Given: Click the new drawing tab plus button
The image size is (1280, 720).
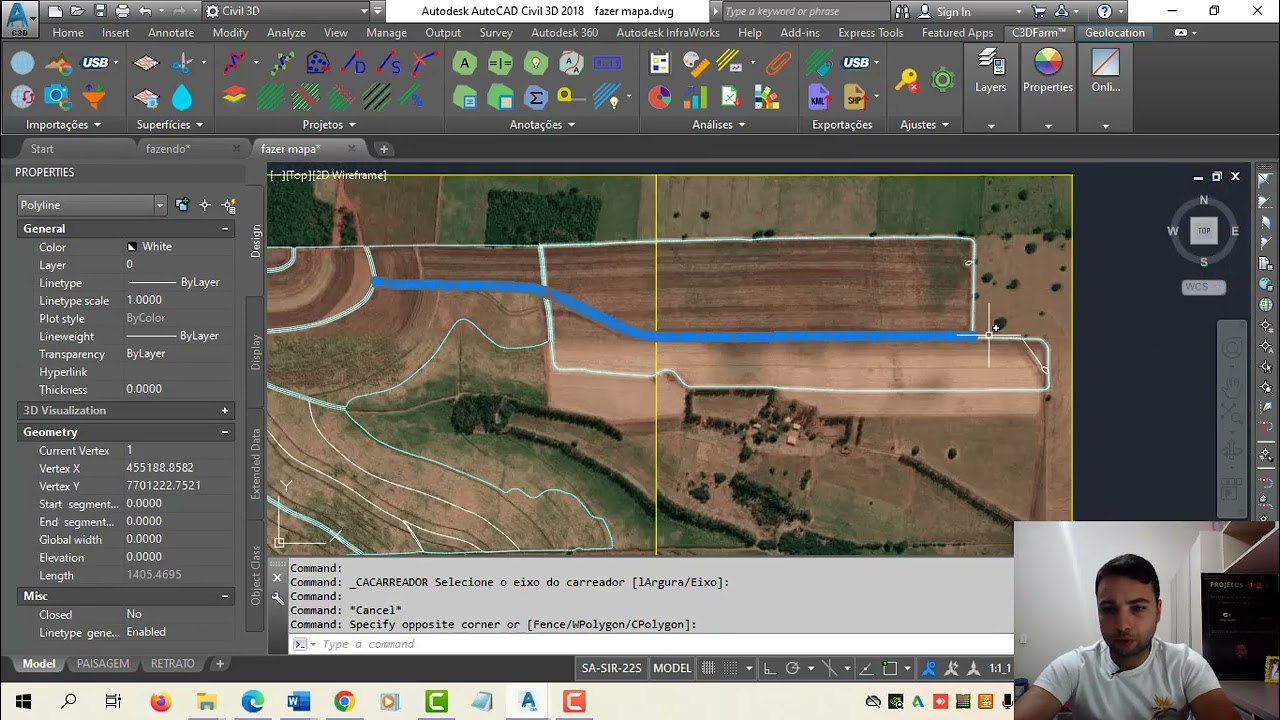Looking at the screenshot, I should (x=383, y=149).
